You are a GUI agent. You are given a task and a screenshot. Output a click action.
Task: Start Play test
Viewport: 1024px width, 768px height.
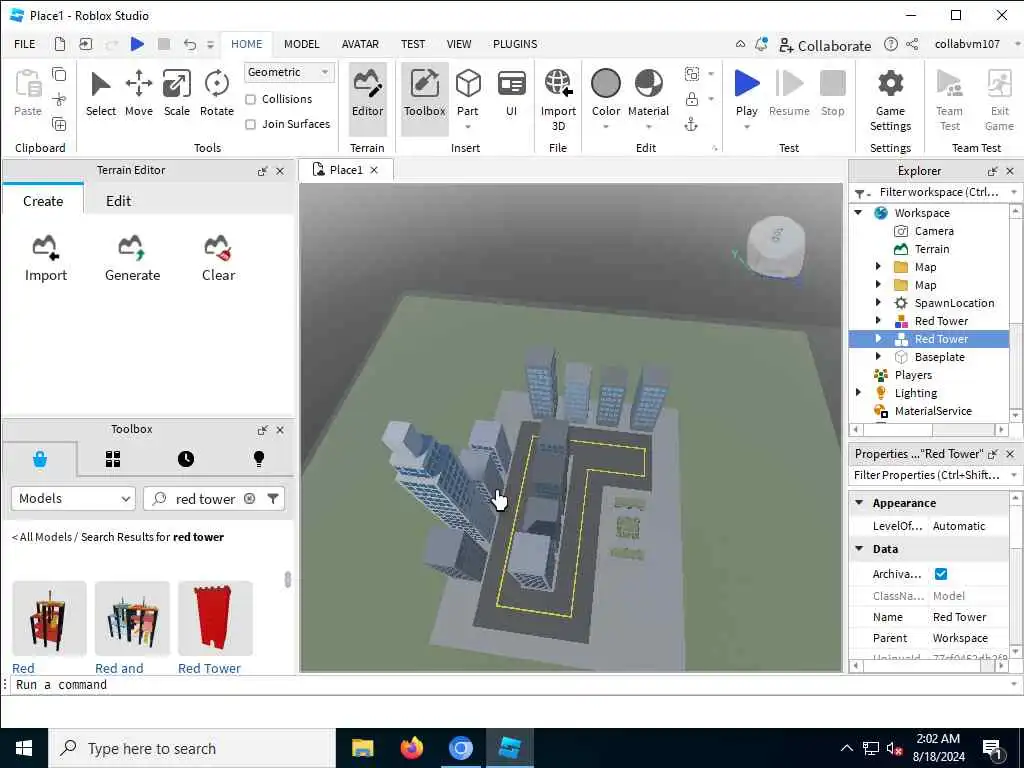coord(746,93)
